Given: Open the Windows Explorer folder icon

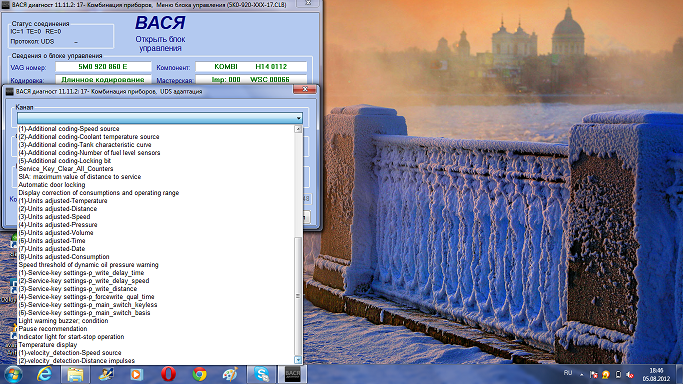Looking at the screenshot, I should pos(75,374).
